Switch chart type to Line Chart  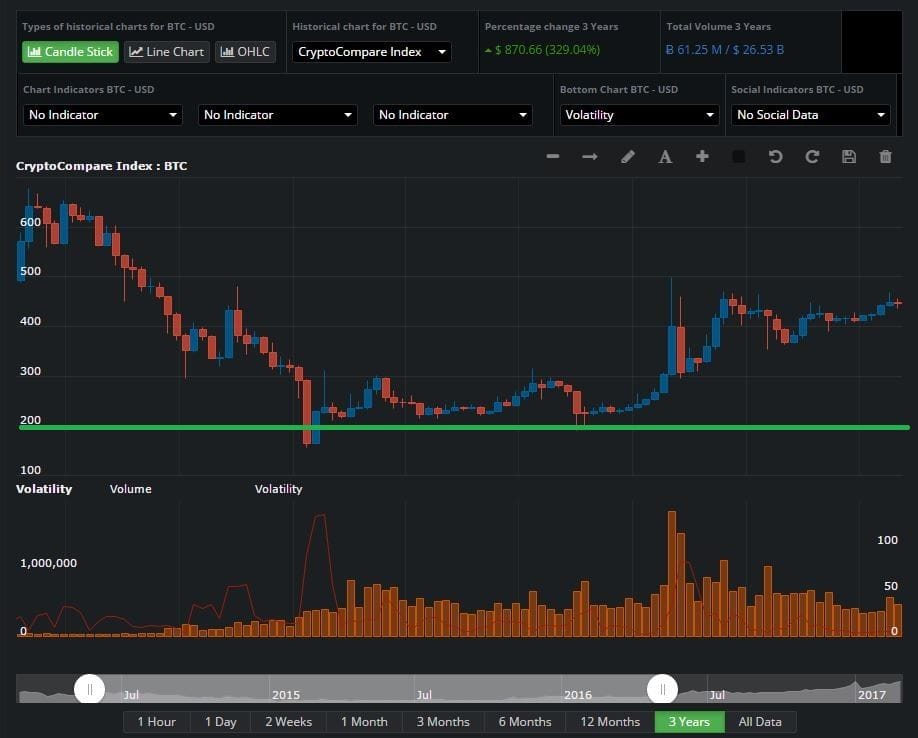coord(166,51)
